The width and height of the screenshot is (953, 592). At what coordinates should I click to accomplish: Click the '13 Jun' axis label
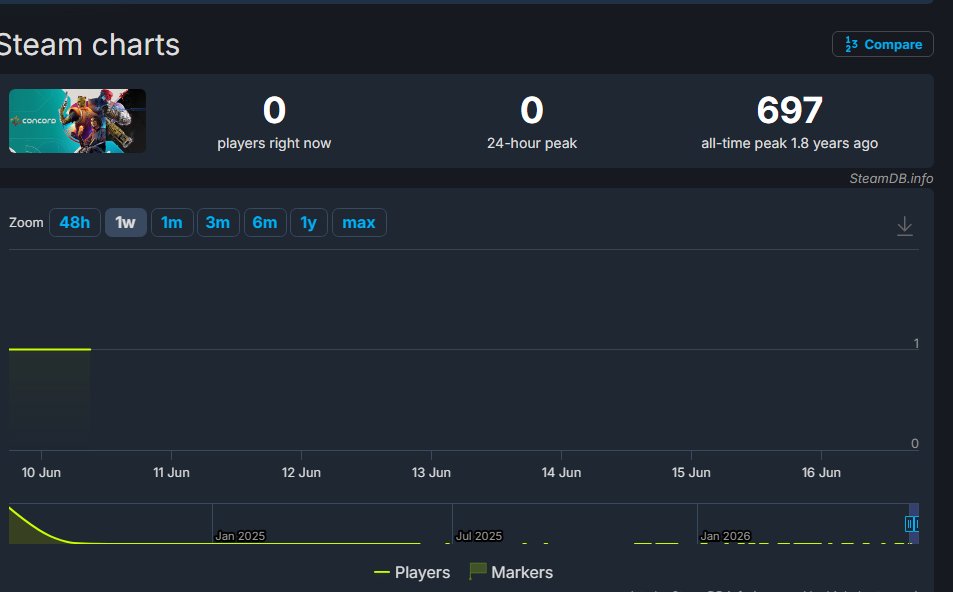tap(431, 472)
